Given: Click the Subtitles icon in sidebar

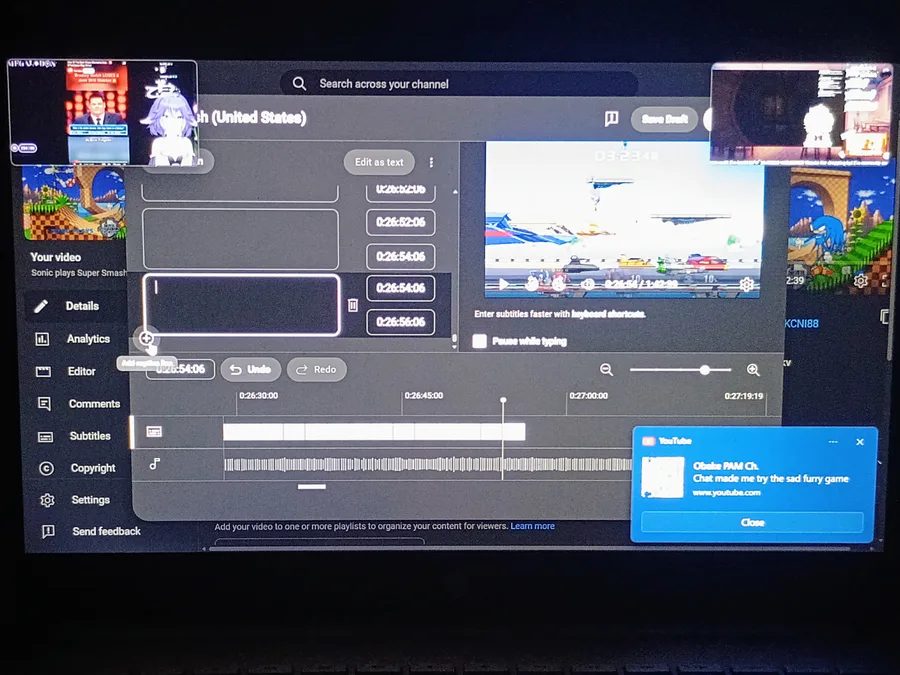Looking at the screenshot, I should [x=45, y=437].
